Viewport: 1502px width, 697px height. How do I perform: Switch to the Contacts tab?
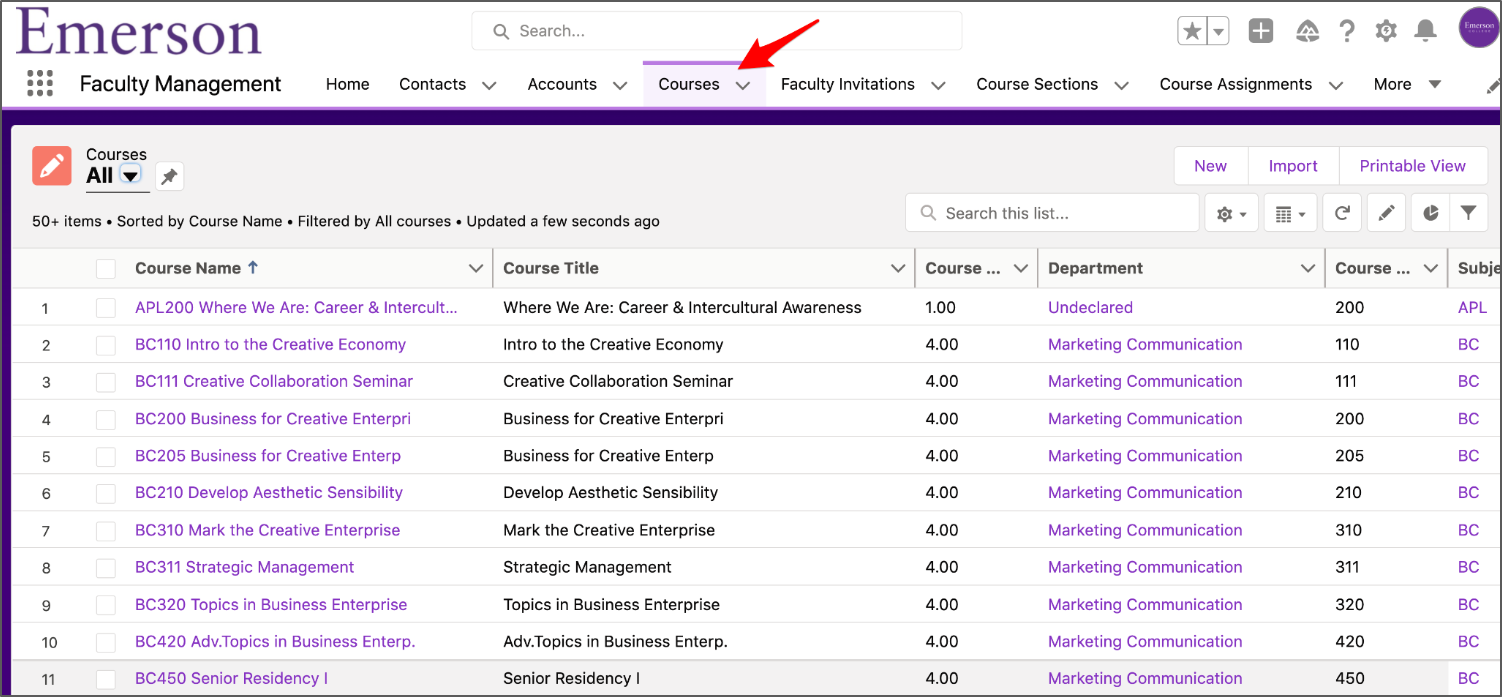tap(432, 84)
